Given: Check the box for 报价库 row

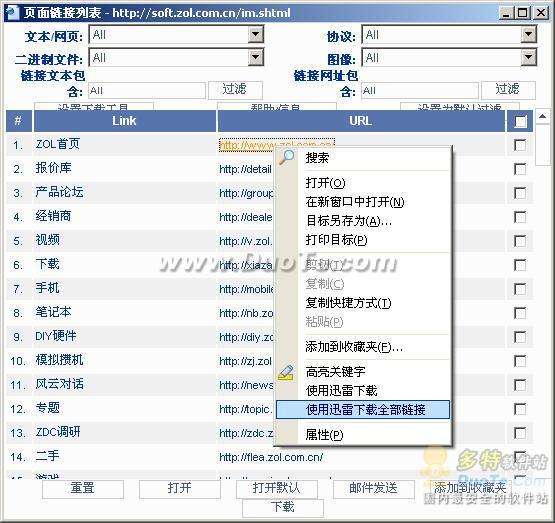Looking at the screenshot, I should point(520,169).
